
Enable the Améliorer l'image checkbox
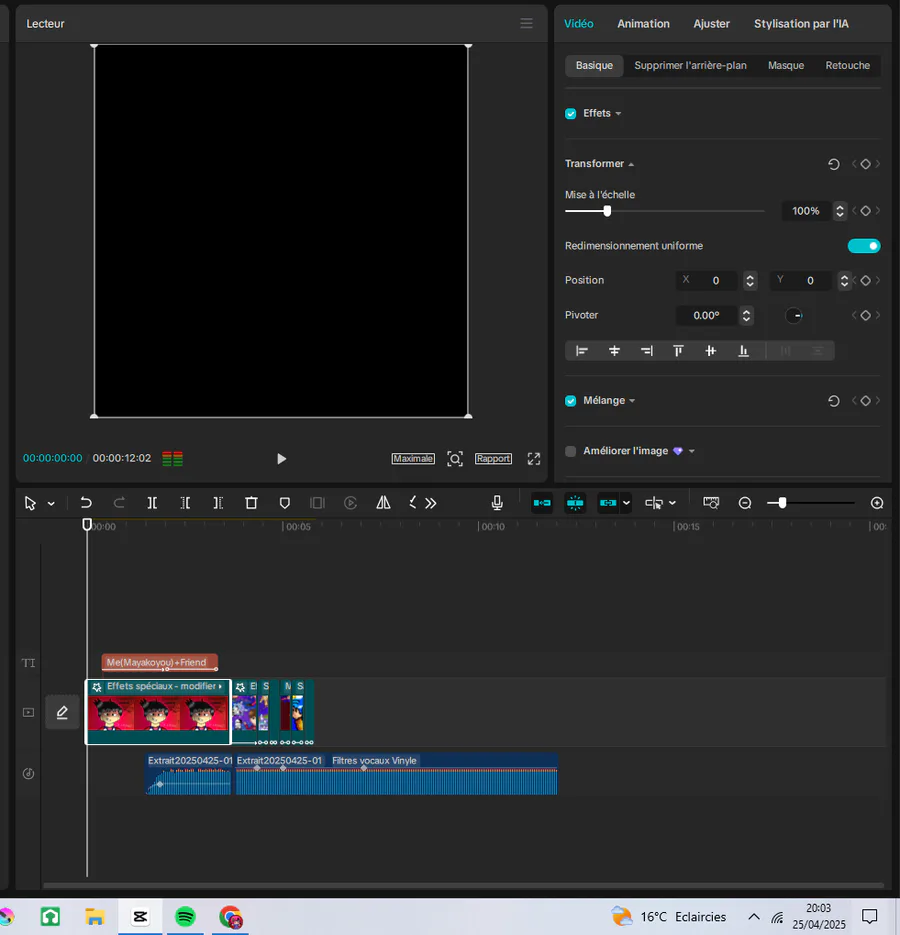571,451
